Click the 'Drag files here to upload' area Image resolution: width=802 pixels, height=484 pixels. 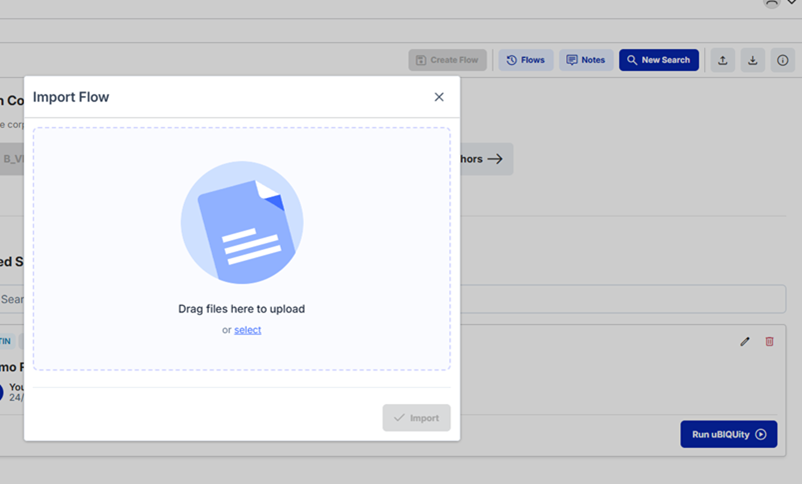[x=241, y=309]
